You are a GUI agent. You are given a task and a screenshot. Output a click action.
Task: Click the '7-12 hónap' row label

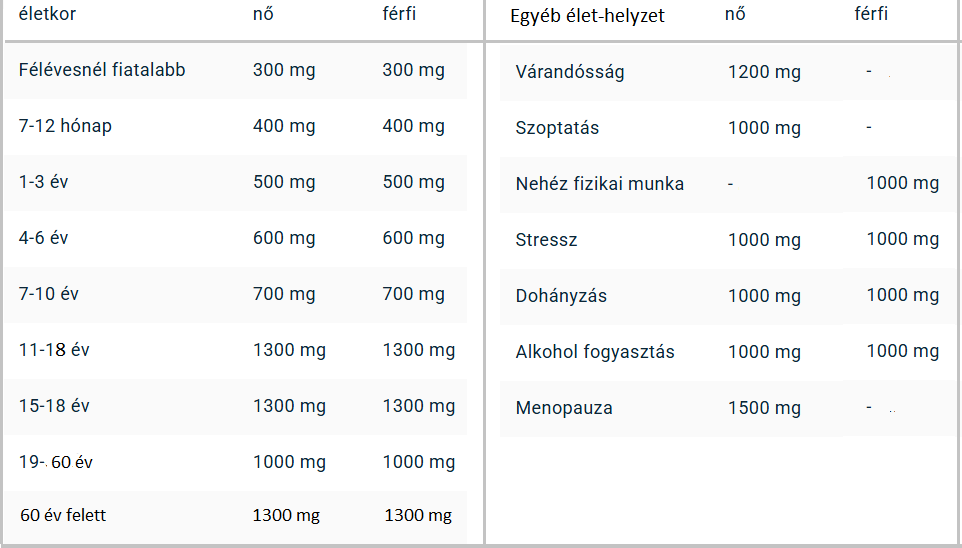(65, 126)
